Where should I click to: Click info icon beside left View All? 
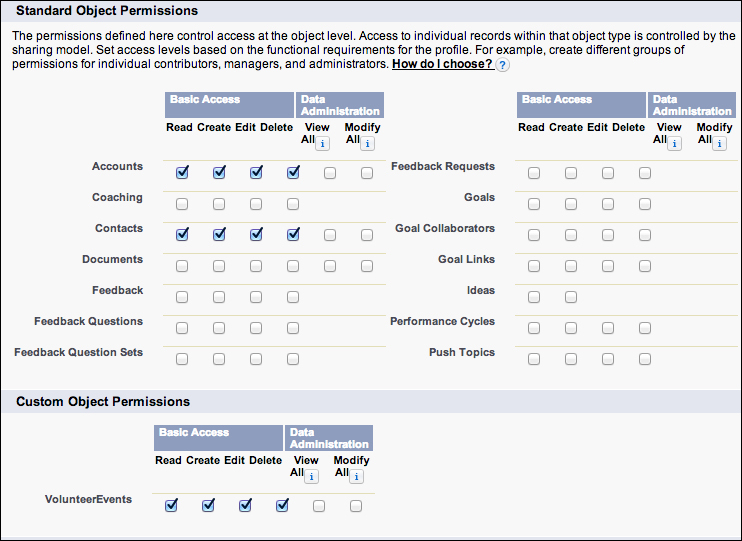pyautogui.click(x=322, y=143)
